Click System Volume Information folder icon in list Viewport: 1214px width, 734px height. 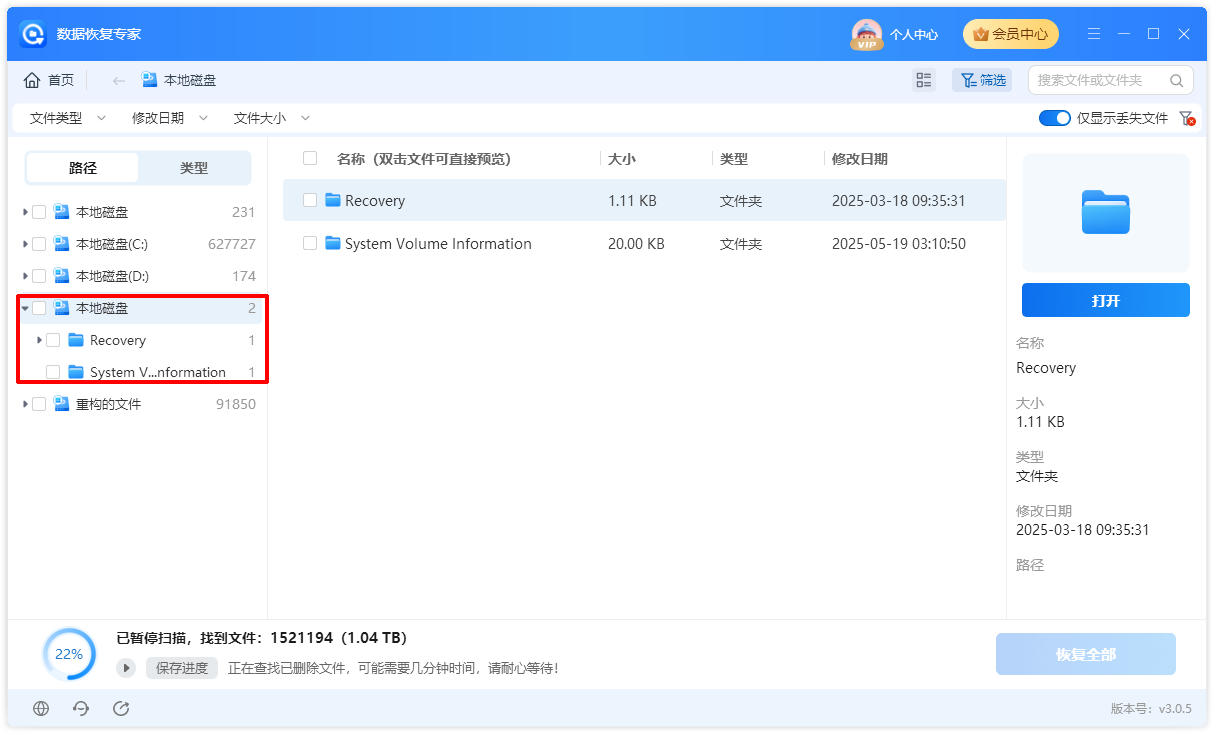pyautogui.click(x=333, y=243)
